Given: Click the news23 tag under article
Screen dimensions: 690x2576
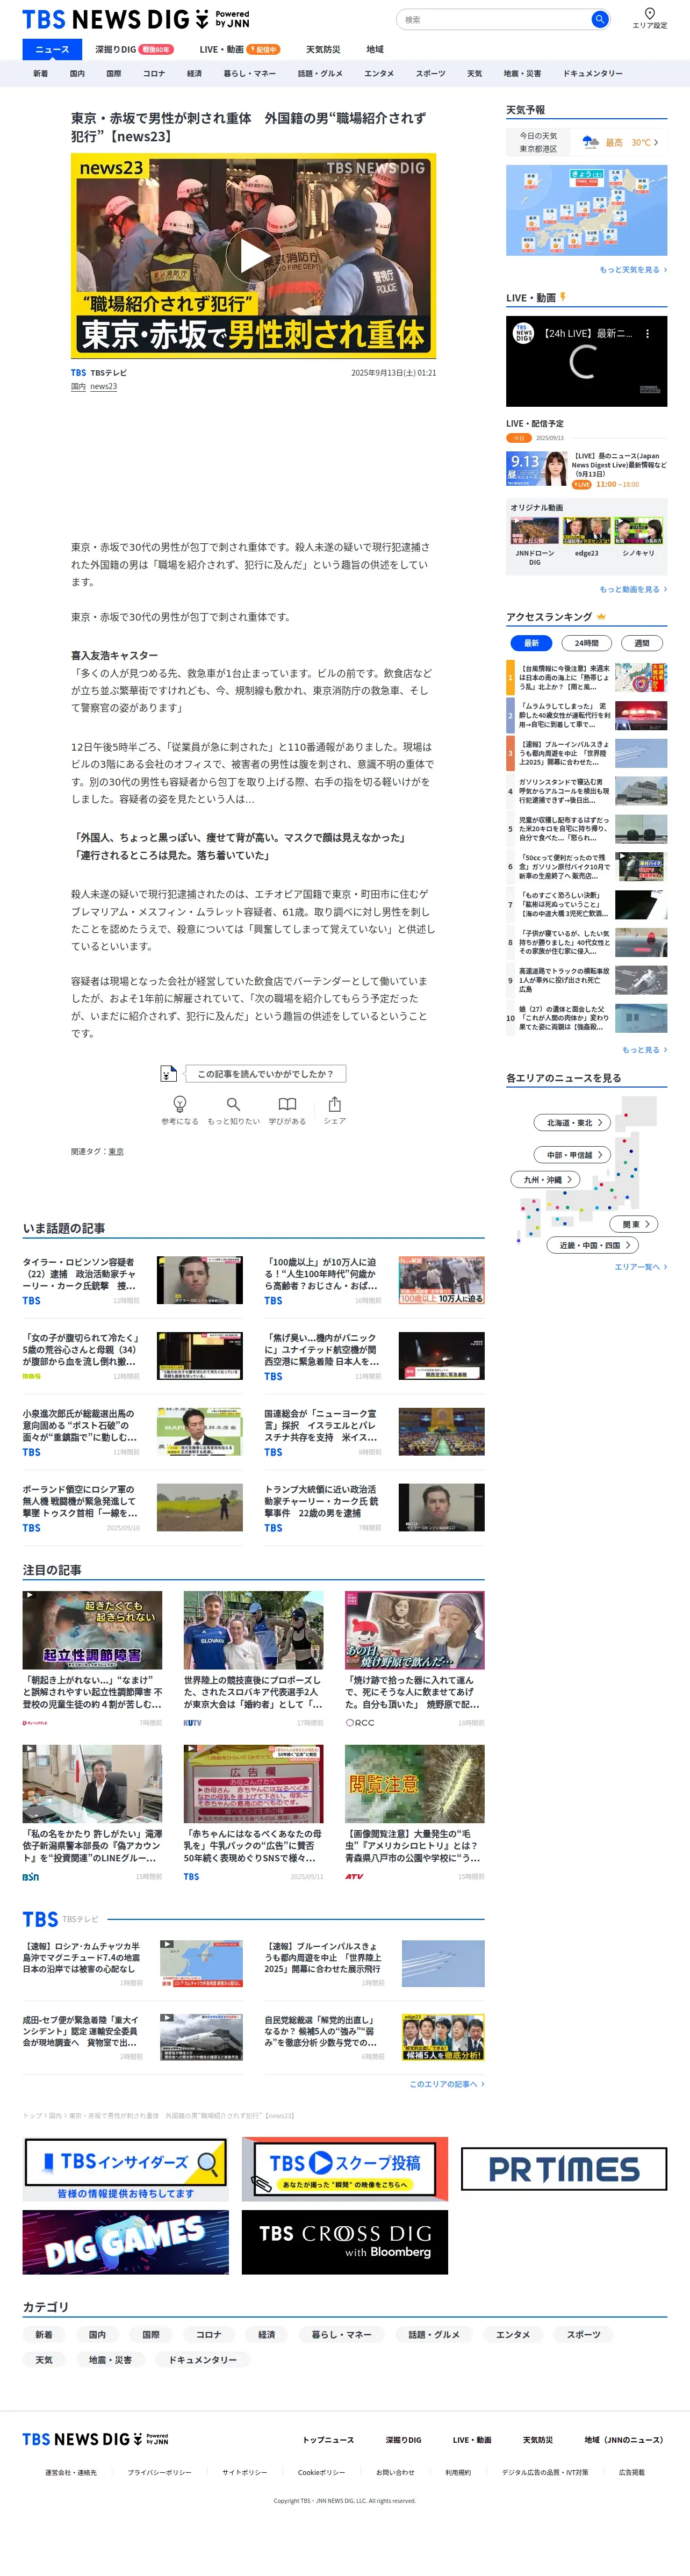Looking at the screenshot, I should point(103,386).
